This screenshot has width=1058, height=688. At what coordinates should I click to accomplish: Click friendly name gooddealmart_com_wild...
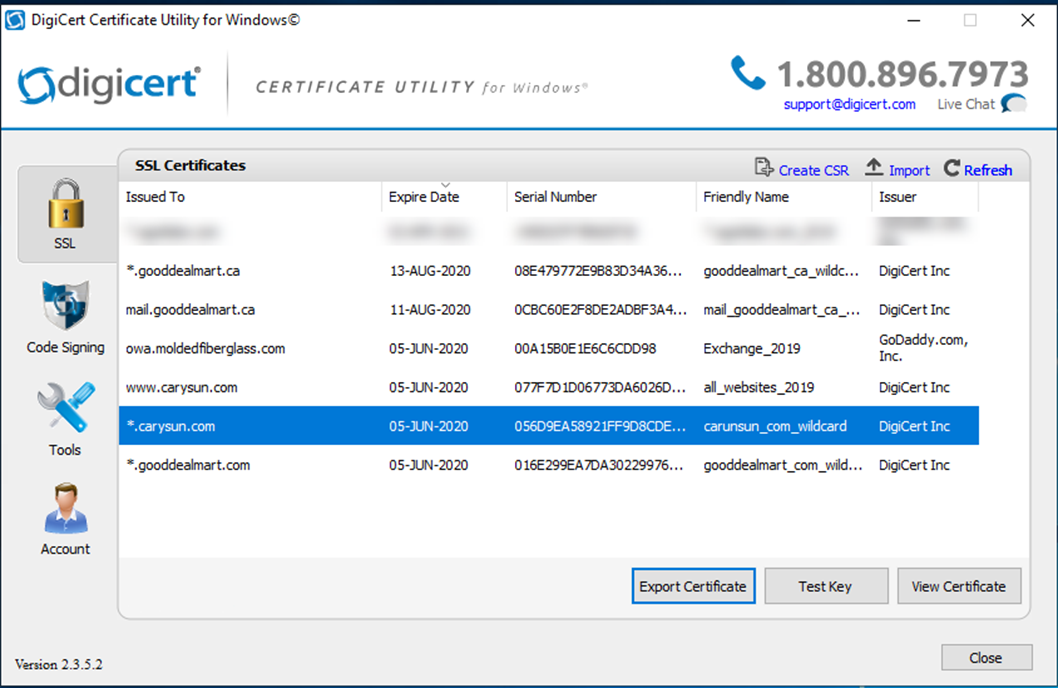coord(783,465)
